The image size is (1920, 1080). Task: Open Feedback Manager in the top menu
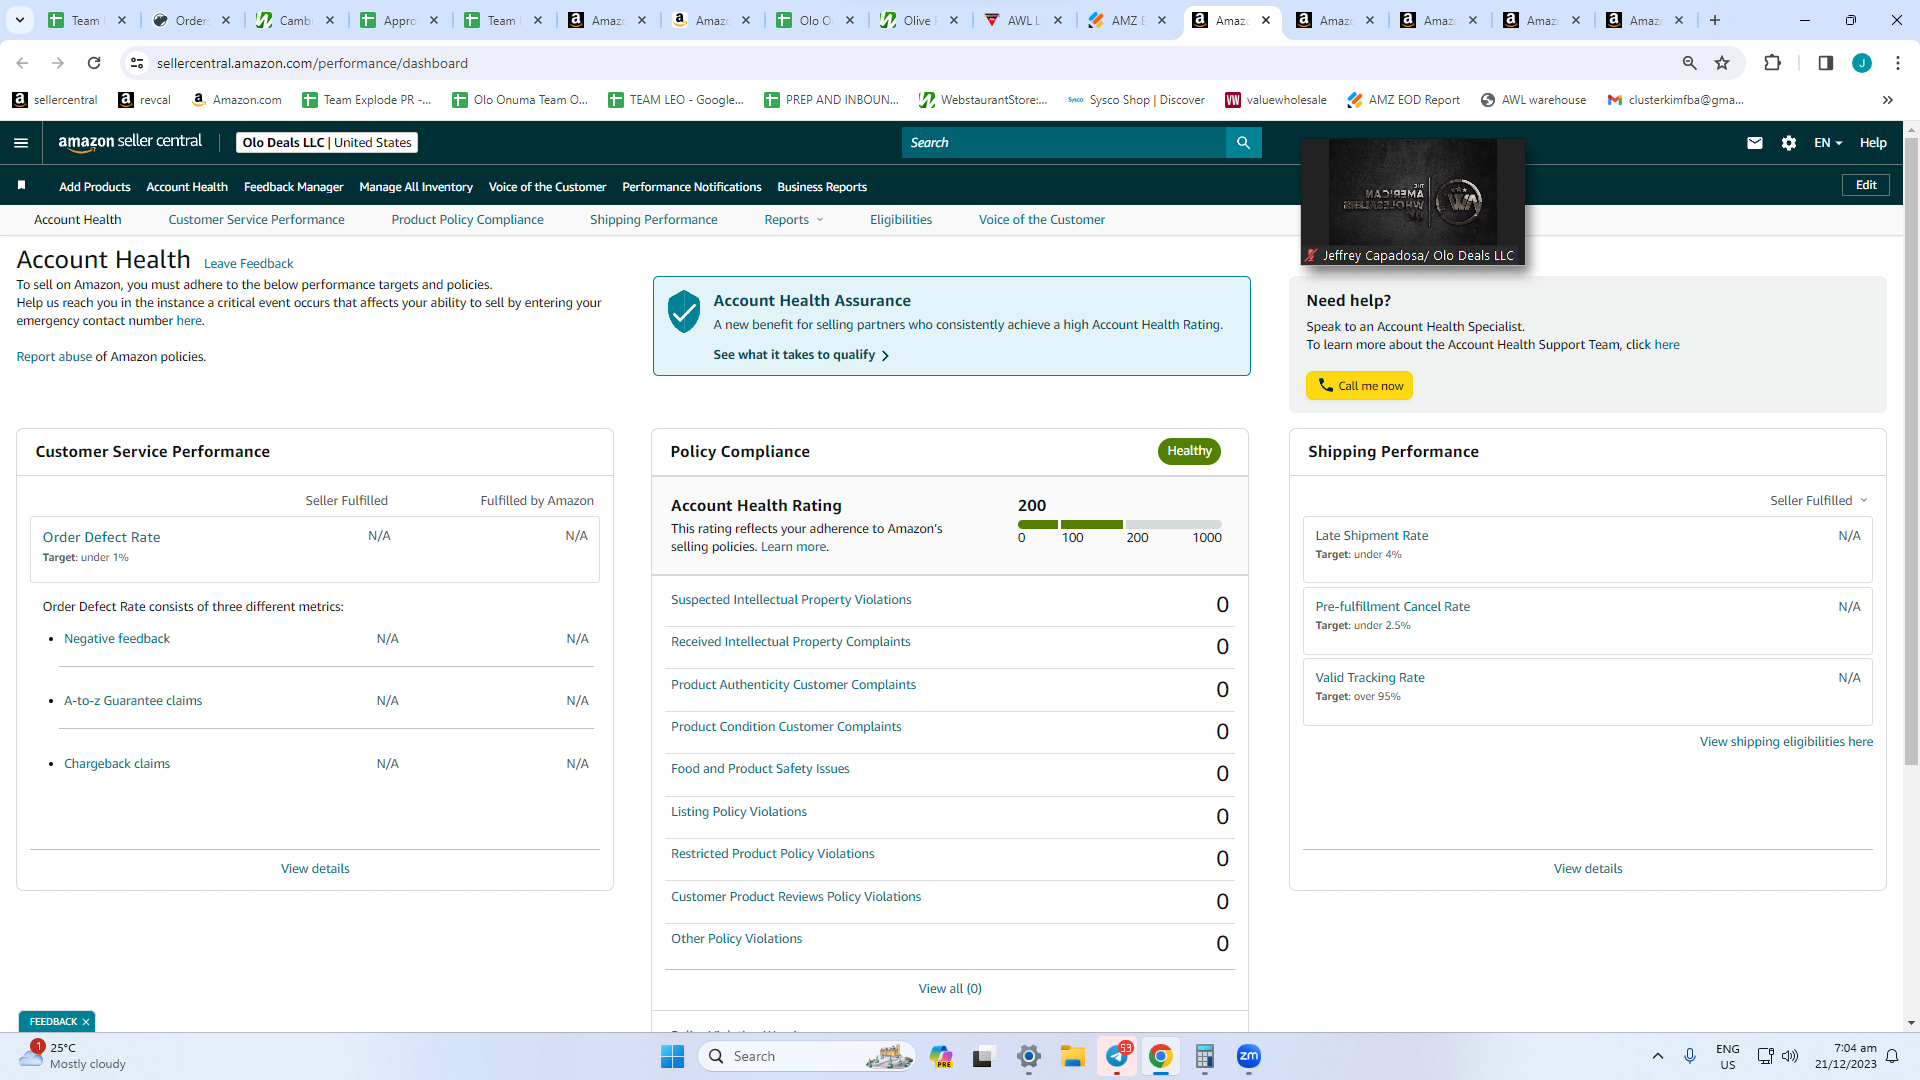coord(293,187)
